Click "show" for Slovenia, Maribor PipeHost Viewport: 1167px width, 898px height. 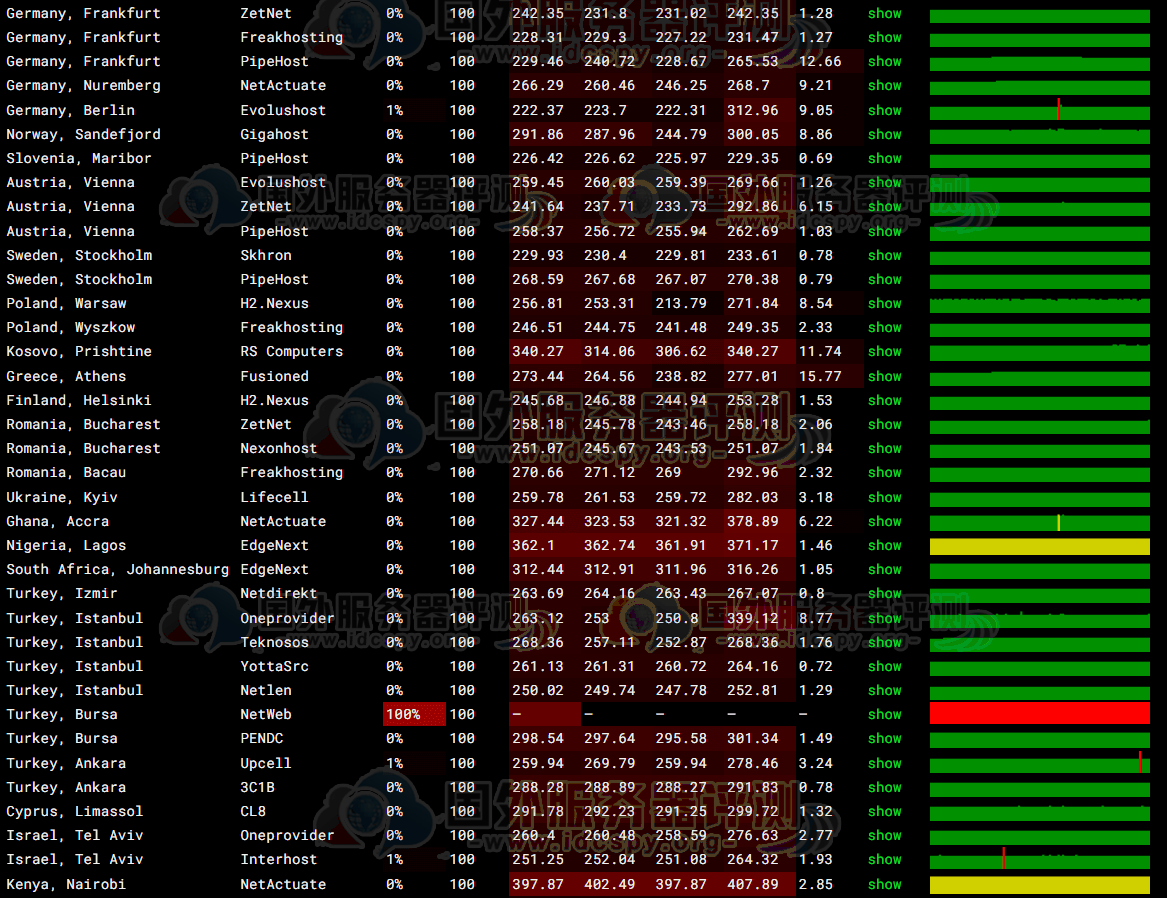tap(884, 158)
